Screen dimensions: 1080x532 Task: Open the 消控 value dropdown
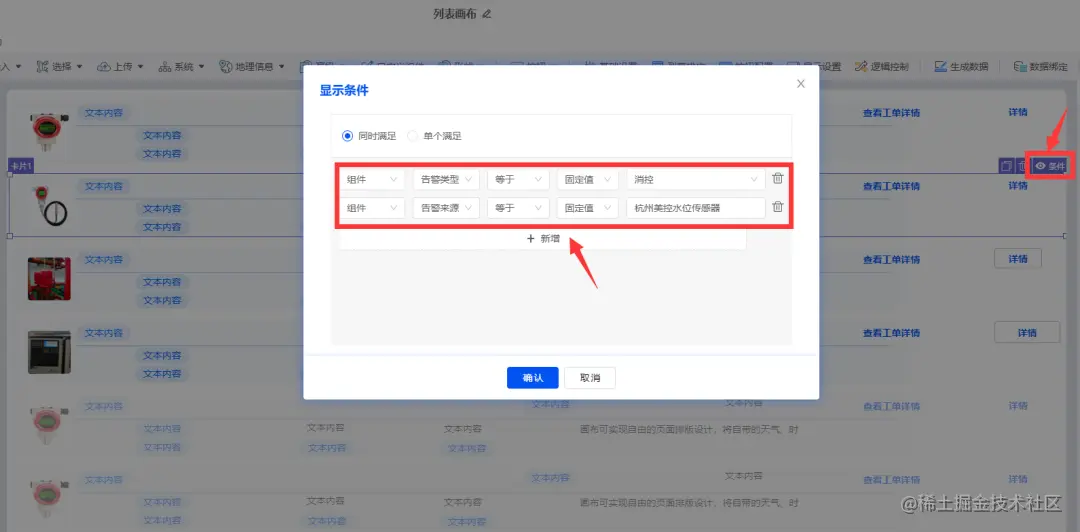pos(696,180)
